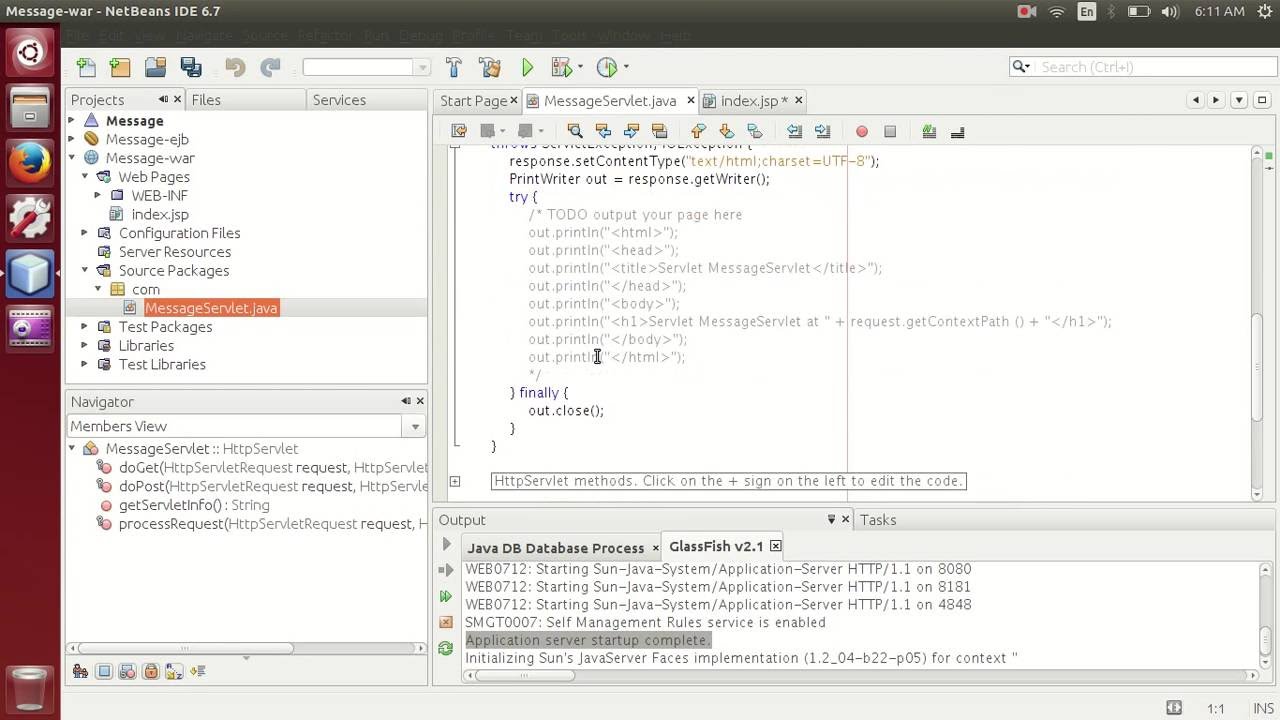Click Stop Server icon in Output panel

[446, 622]
